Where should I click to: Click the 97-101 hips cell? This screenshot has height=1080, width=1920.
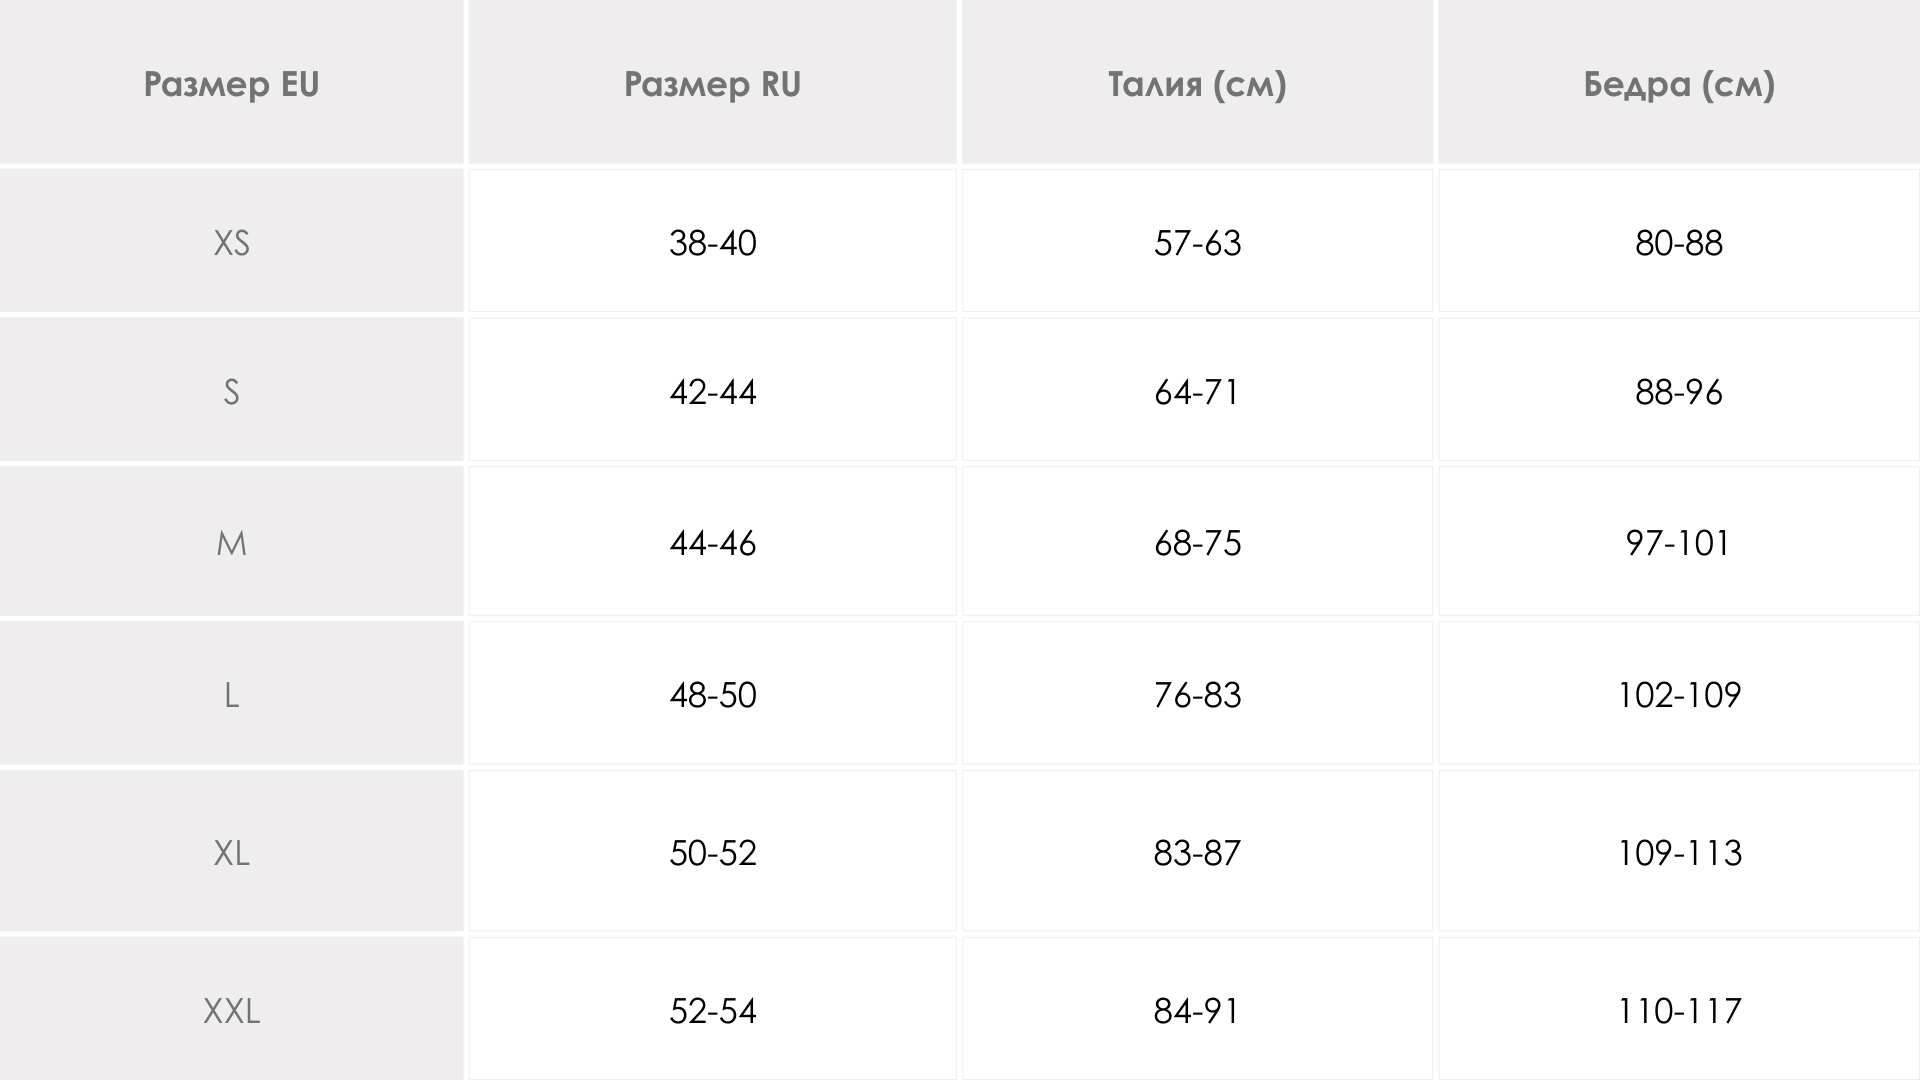tap(1679, 543)
